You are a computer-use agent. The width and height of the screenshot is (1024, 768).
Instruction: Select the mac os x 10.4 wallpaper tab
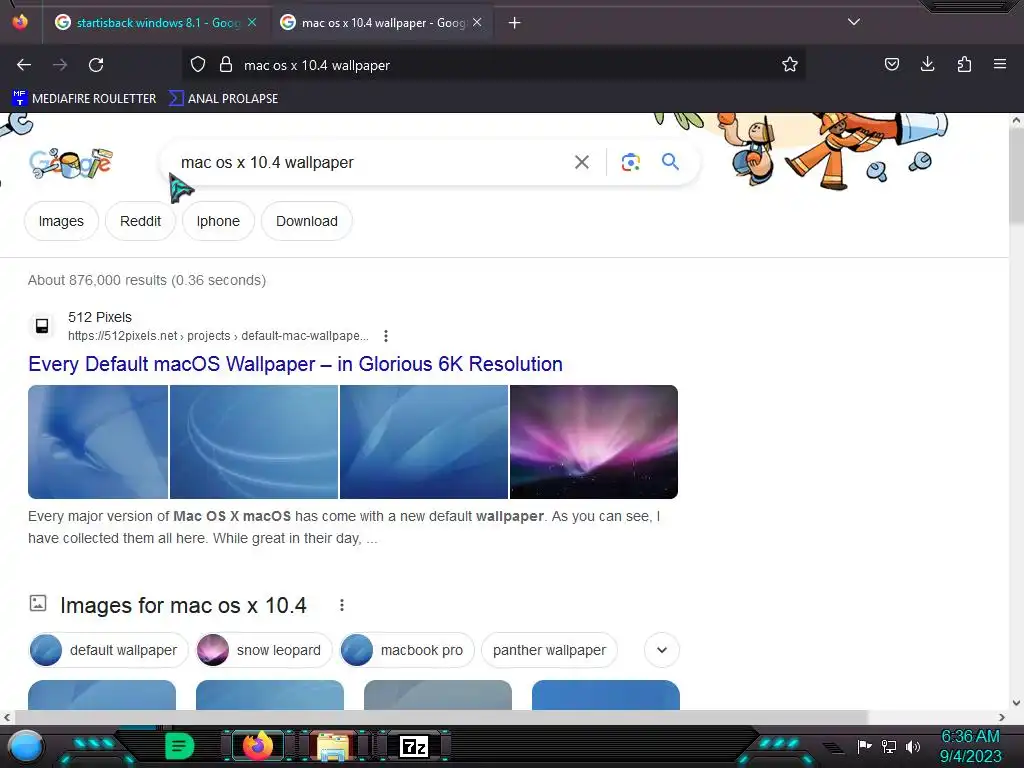pyautogui.click(x=381, y=23)
